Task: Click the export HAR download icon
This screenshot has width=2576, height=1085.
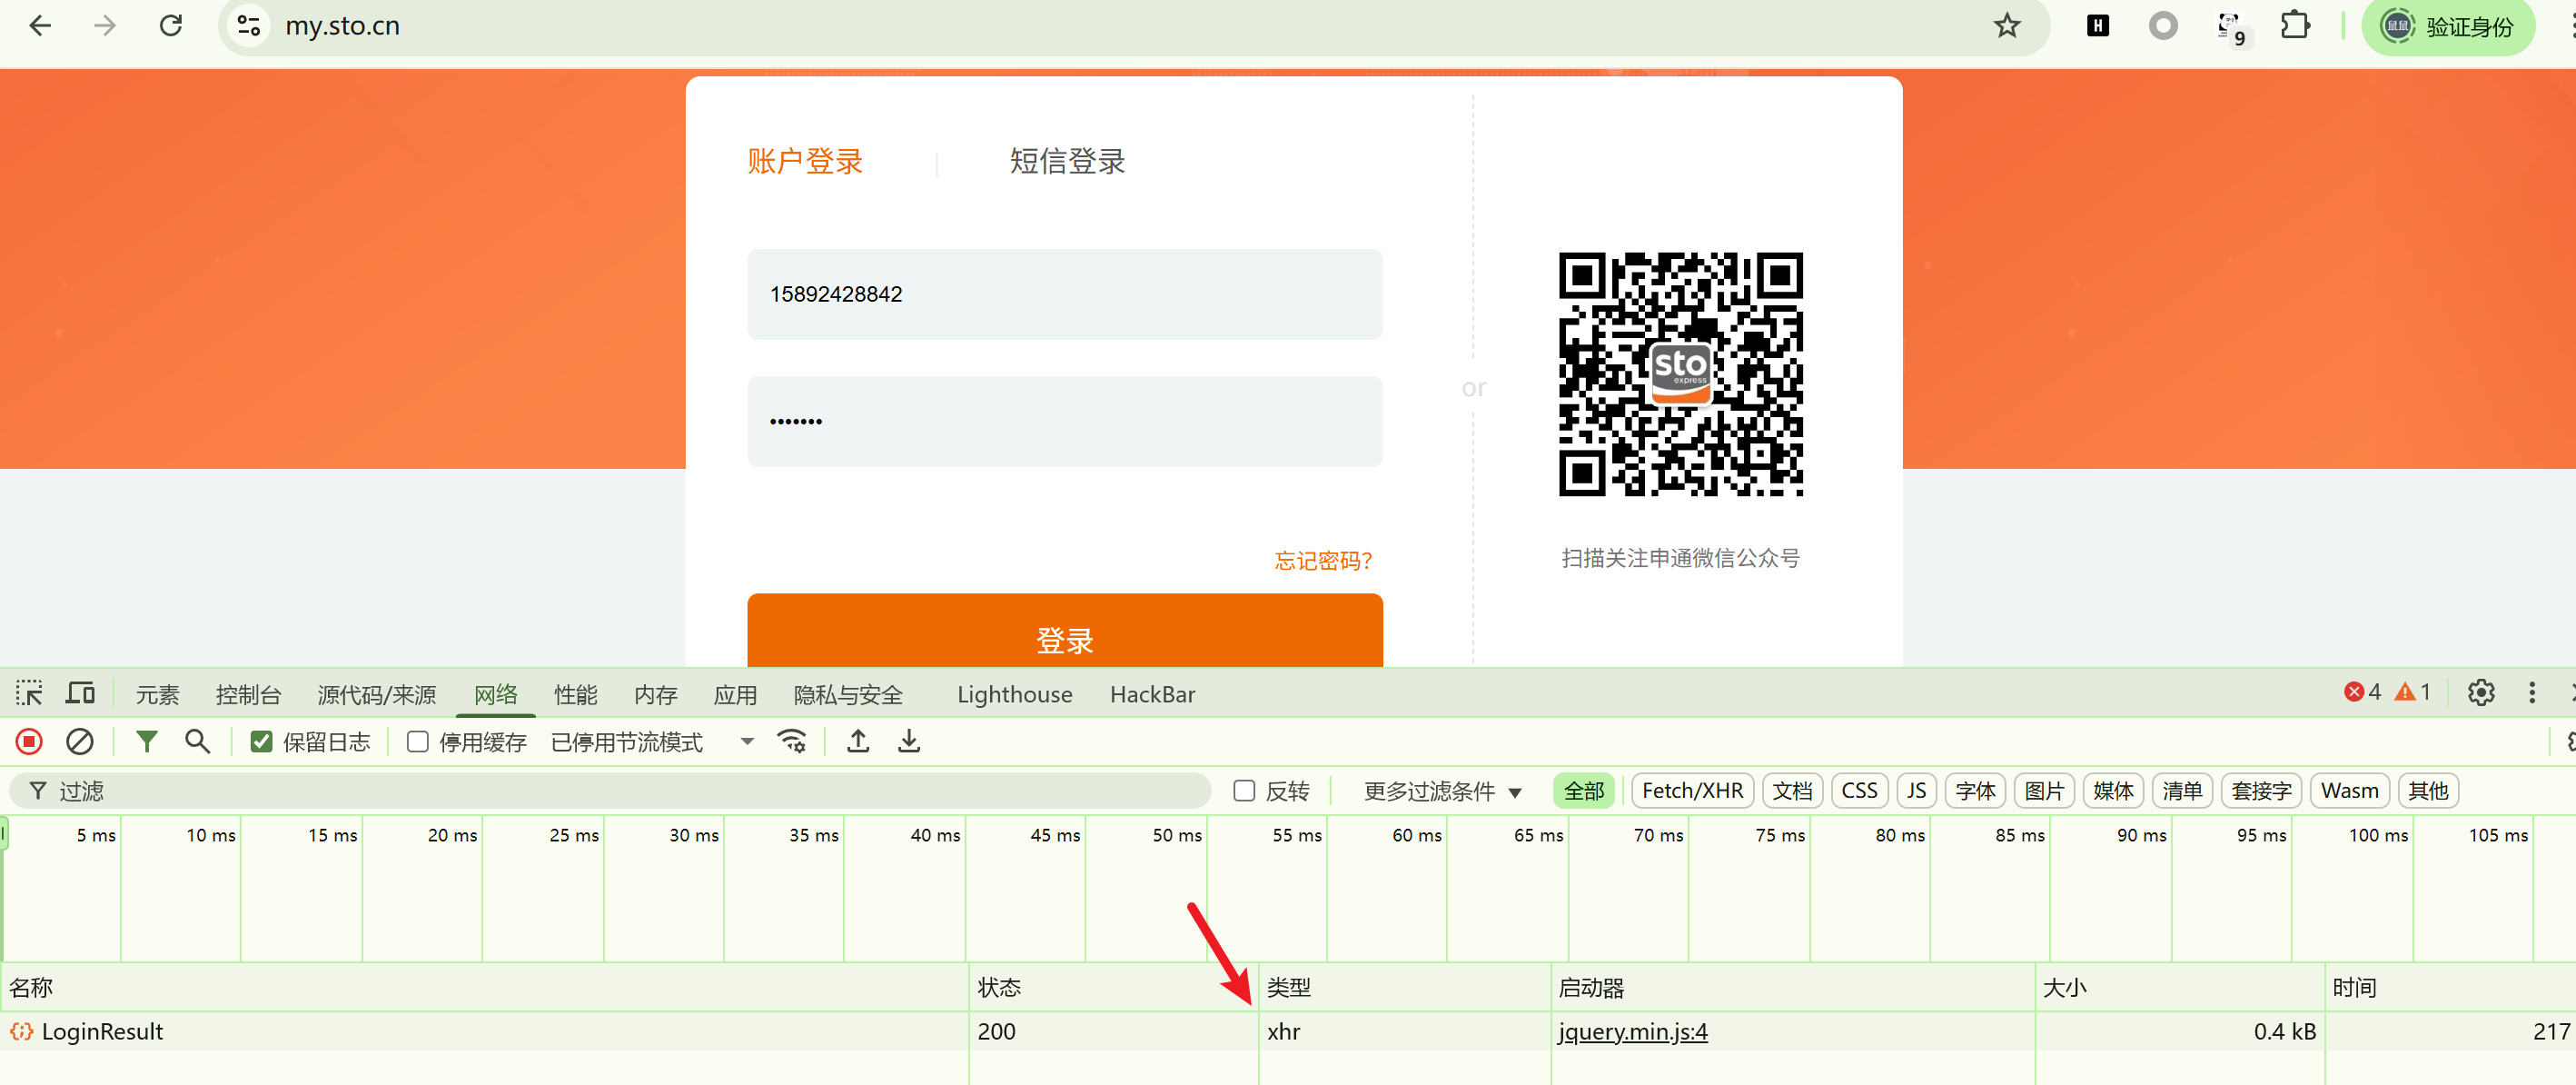Action: point(908,741)
